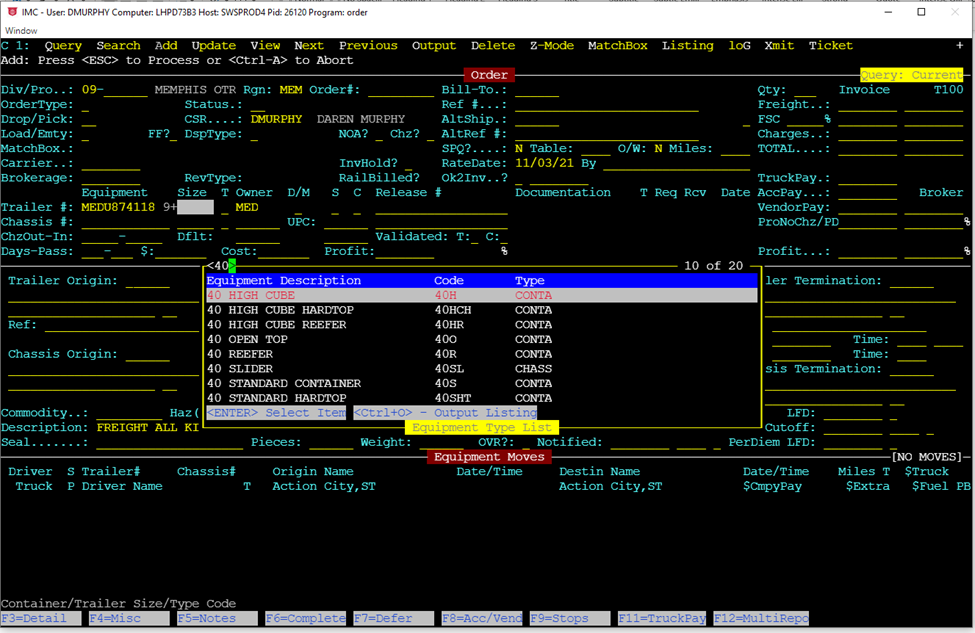Click F8=Acc/Vend function key button
This screenshot has height=633, width=975.
coord(482,618)
